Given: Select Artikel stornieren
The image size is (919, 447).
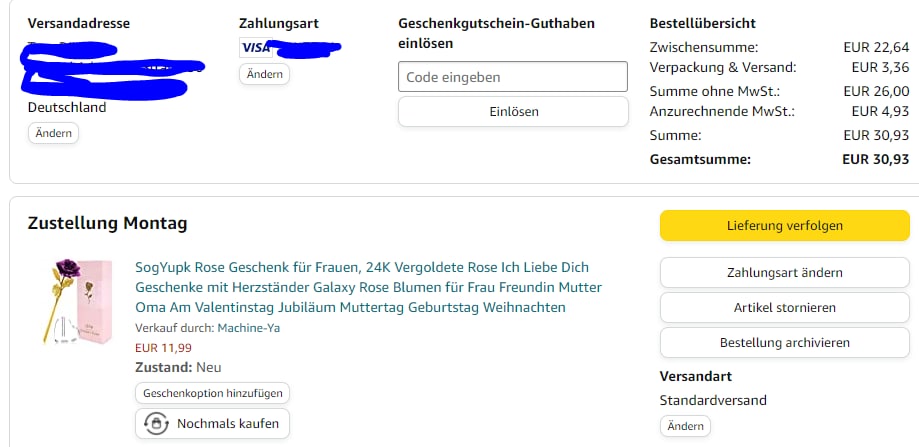Looking at the screenshot, I should click(x=784, y=307).
